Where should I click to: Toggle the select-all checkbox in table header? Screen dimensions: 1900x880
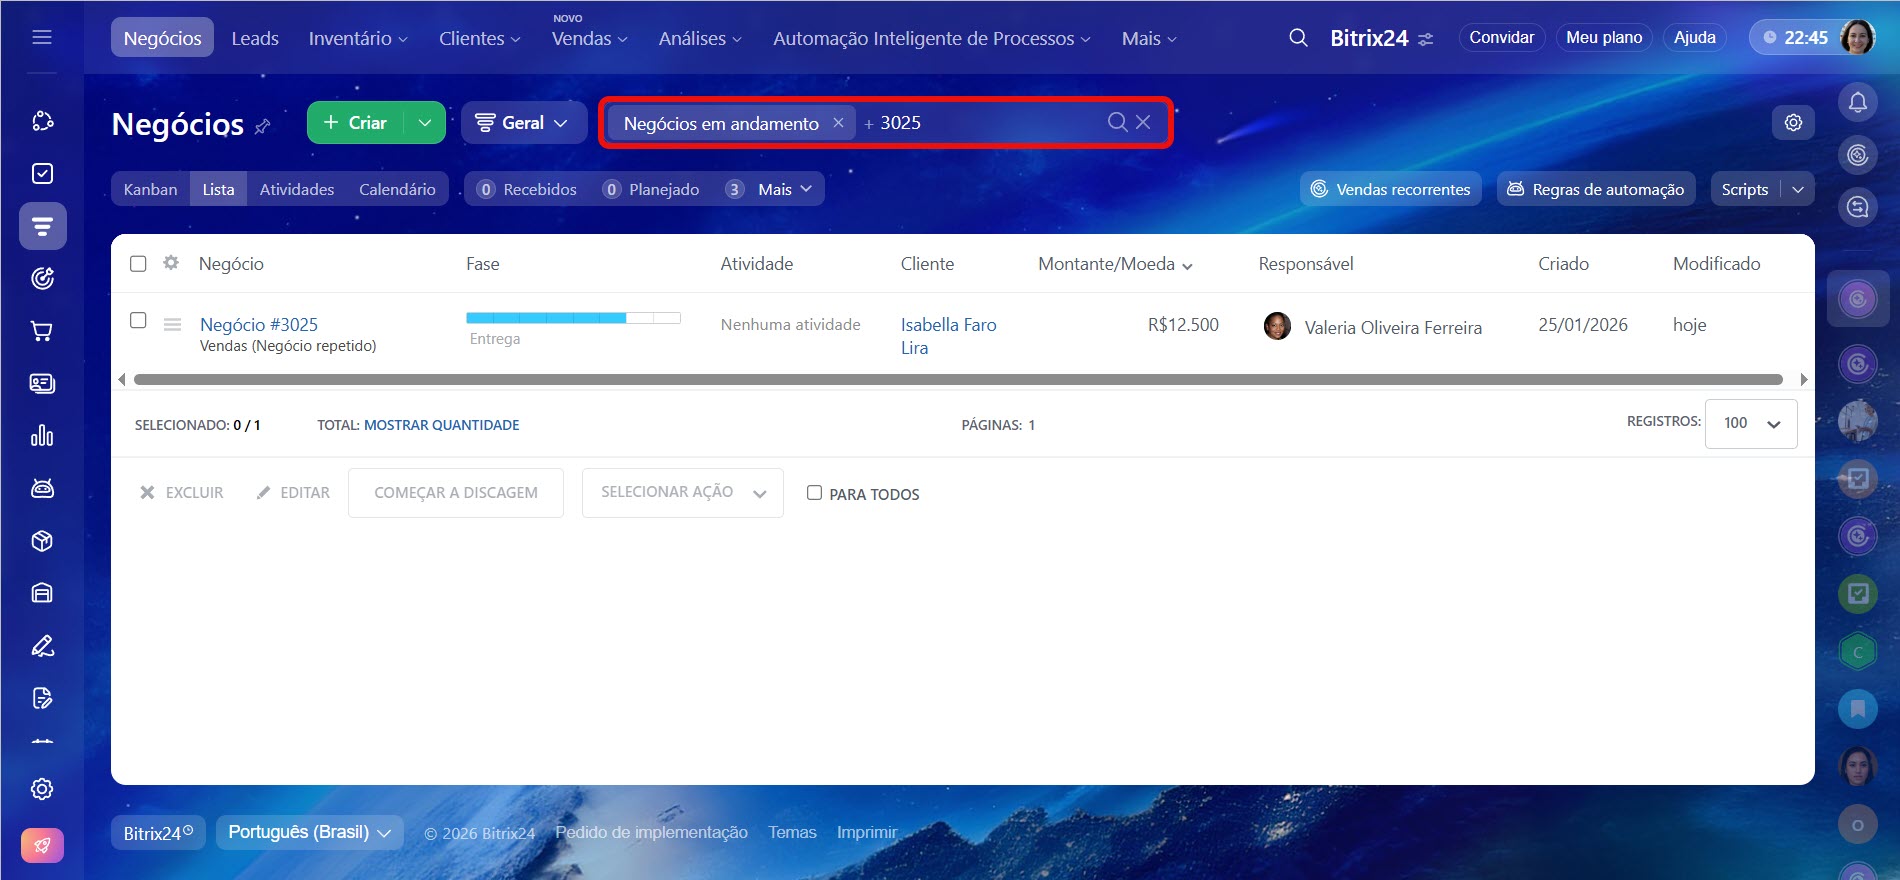138,263
